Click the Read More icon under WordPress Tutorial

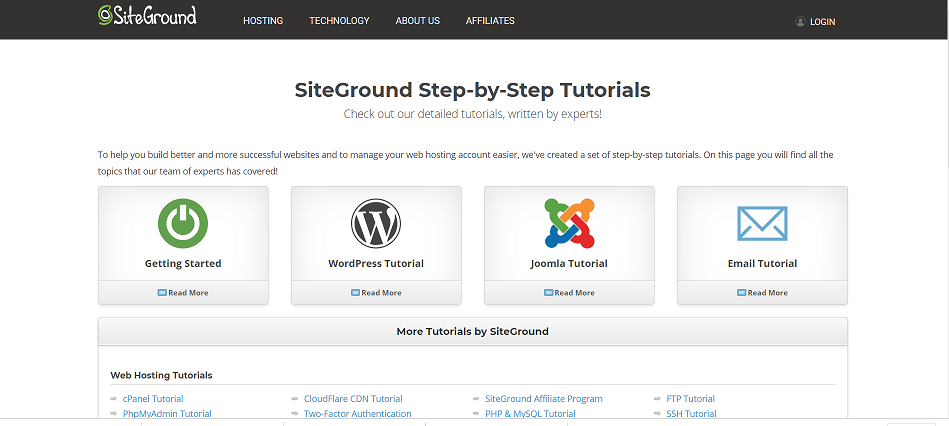pos(355,292)
